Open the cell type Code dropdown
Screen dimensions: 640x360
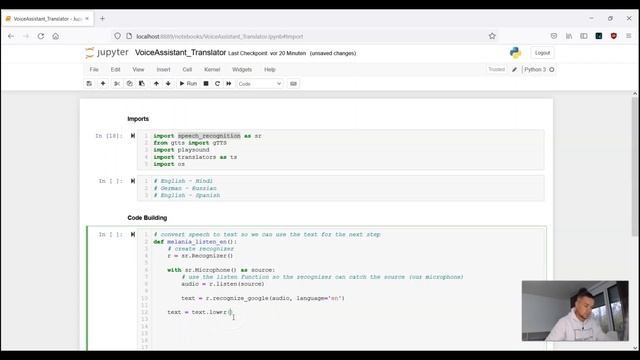click(x=260, y=84)
